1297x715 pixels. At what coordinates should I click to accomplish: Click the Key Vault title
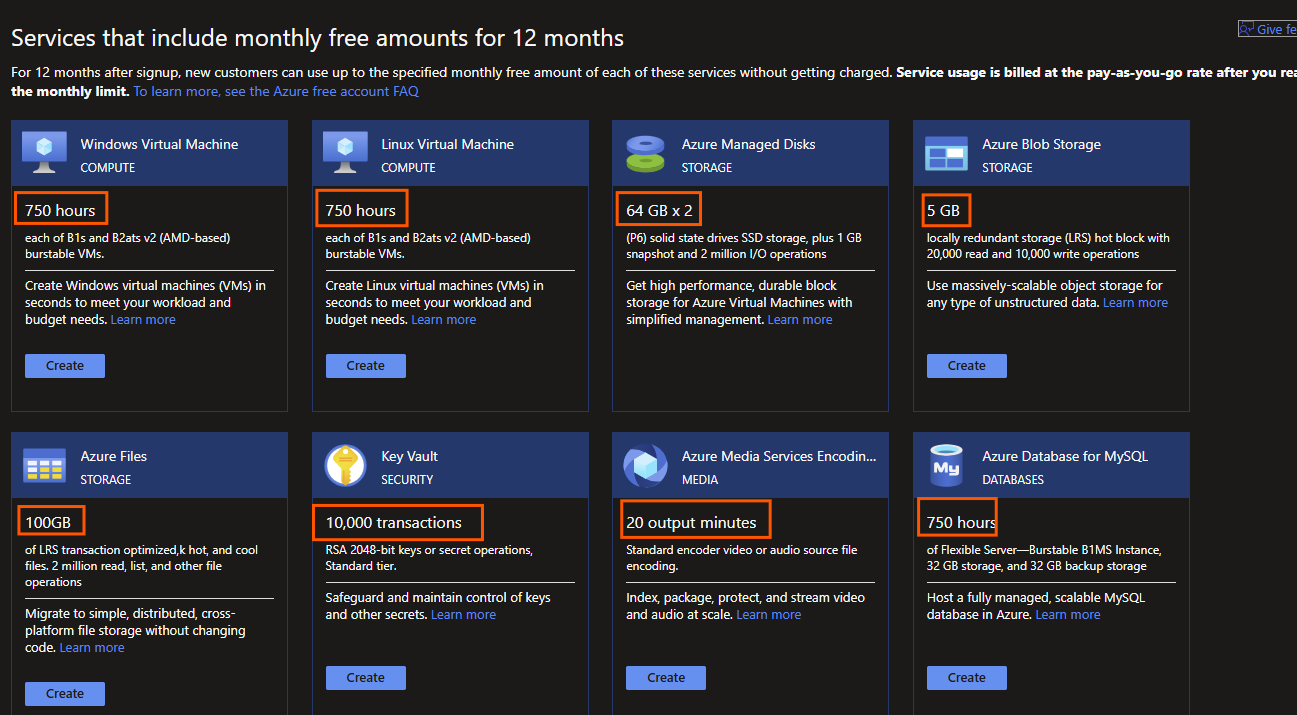pos(409,456)
